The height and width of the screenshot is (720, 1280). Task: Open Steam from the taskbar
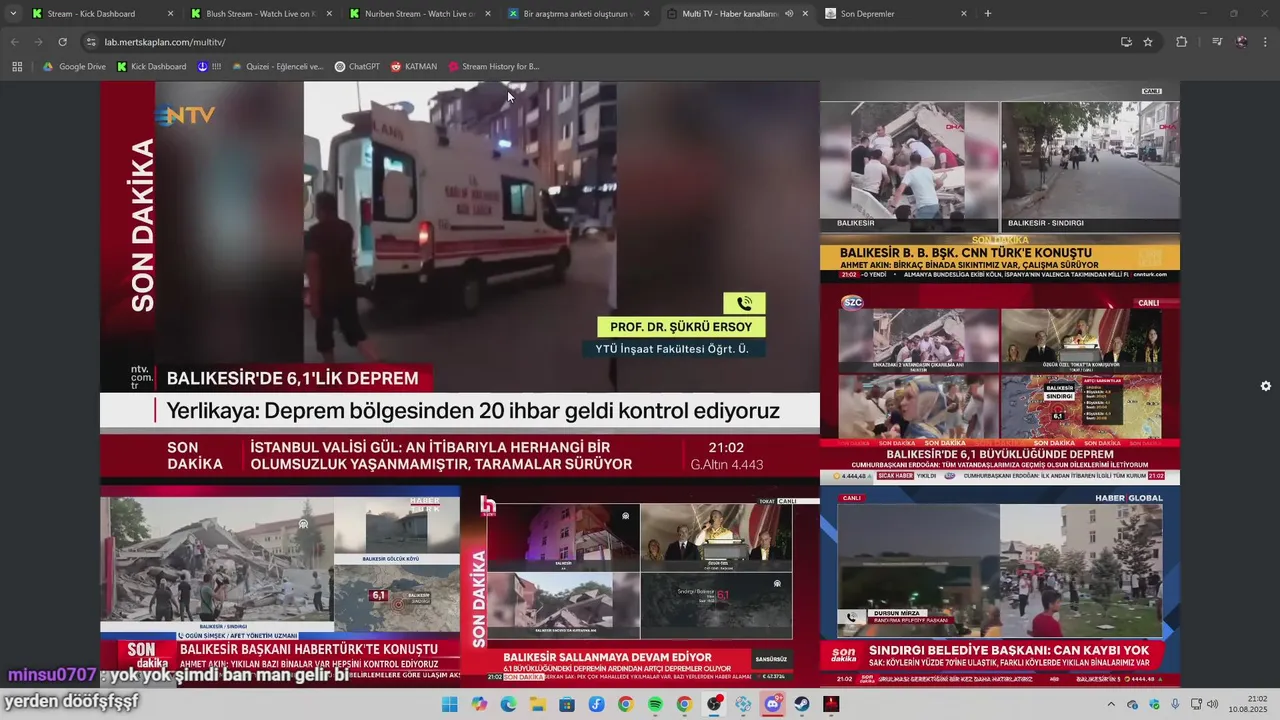pos(802,704)
